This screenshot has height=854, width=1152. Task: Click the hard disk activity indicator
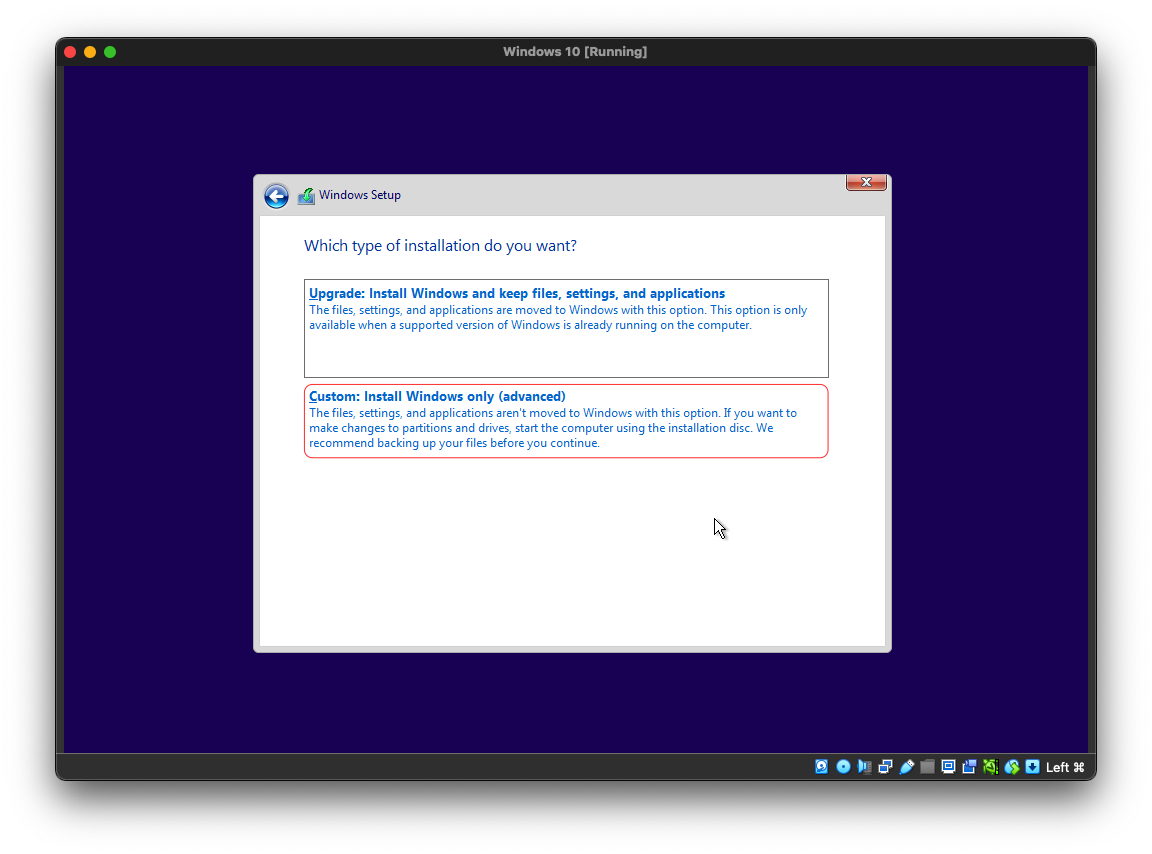822,767
